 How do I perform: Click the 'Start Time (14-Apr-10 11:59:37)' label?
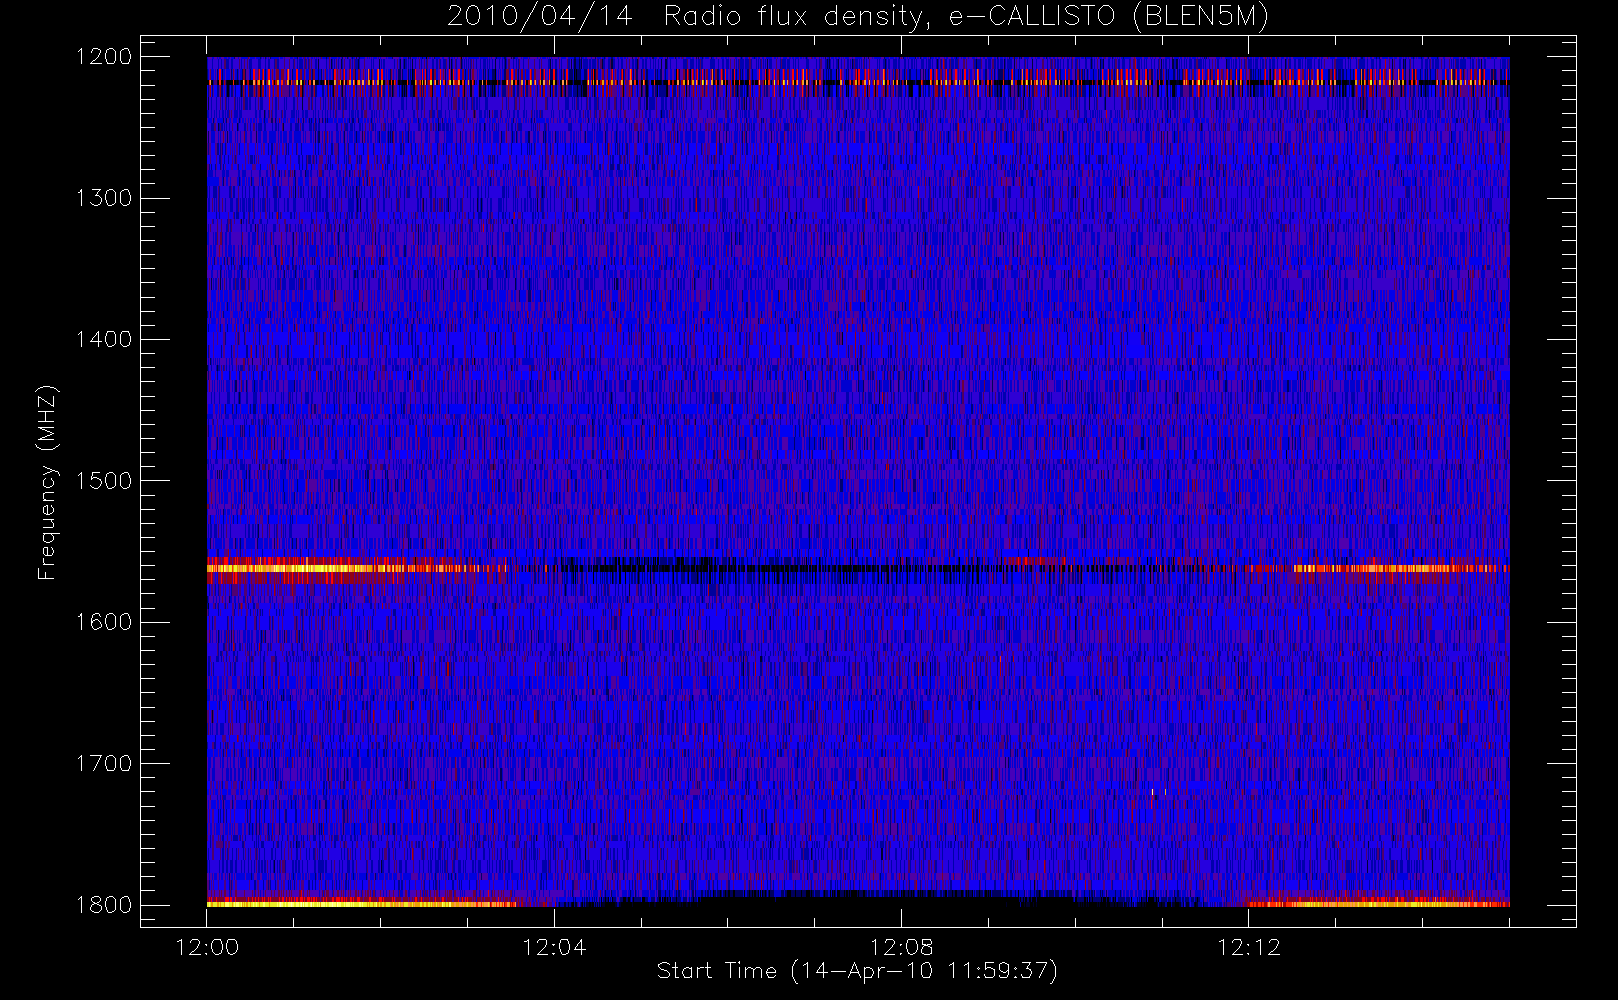tap(857, 971)
